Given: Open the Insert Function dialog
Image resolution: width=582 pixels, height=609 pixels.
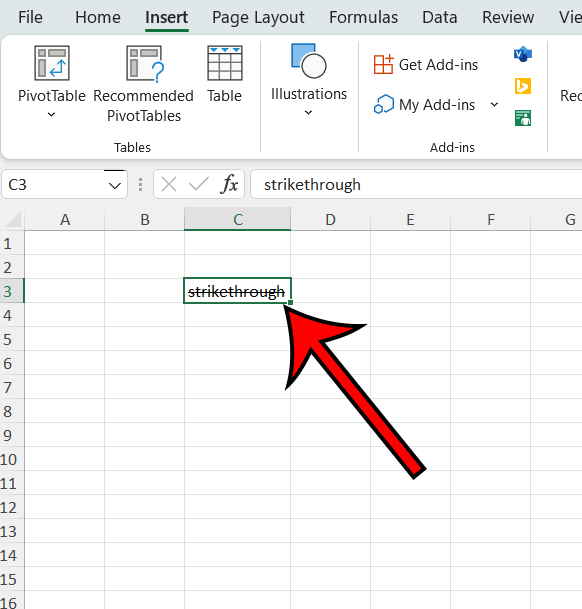Looking at the screenshot, I should coord(229,184).
